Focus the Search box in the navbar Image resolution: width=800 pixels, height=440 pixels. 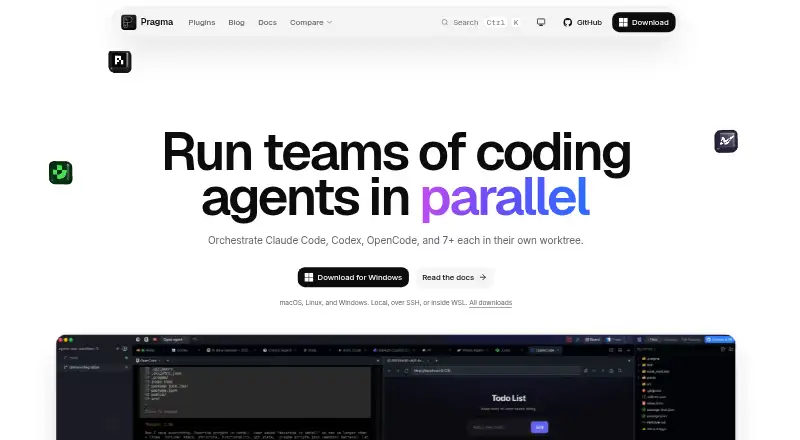(481, 22)
